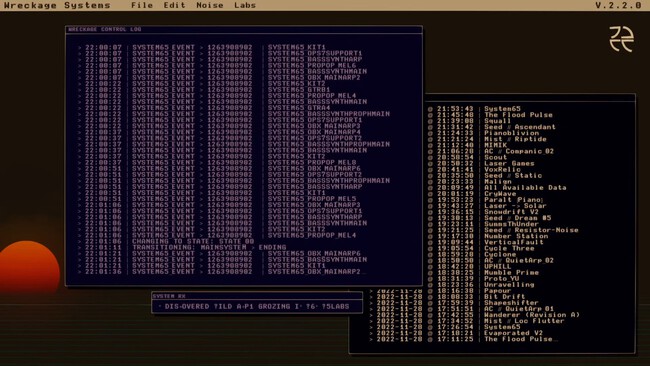Select the 'Mist // Riptide' row
650x366 pixels.
coord(487,139)
